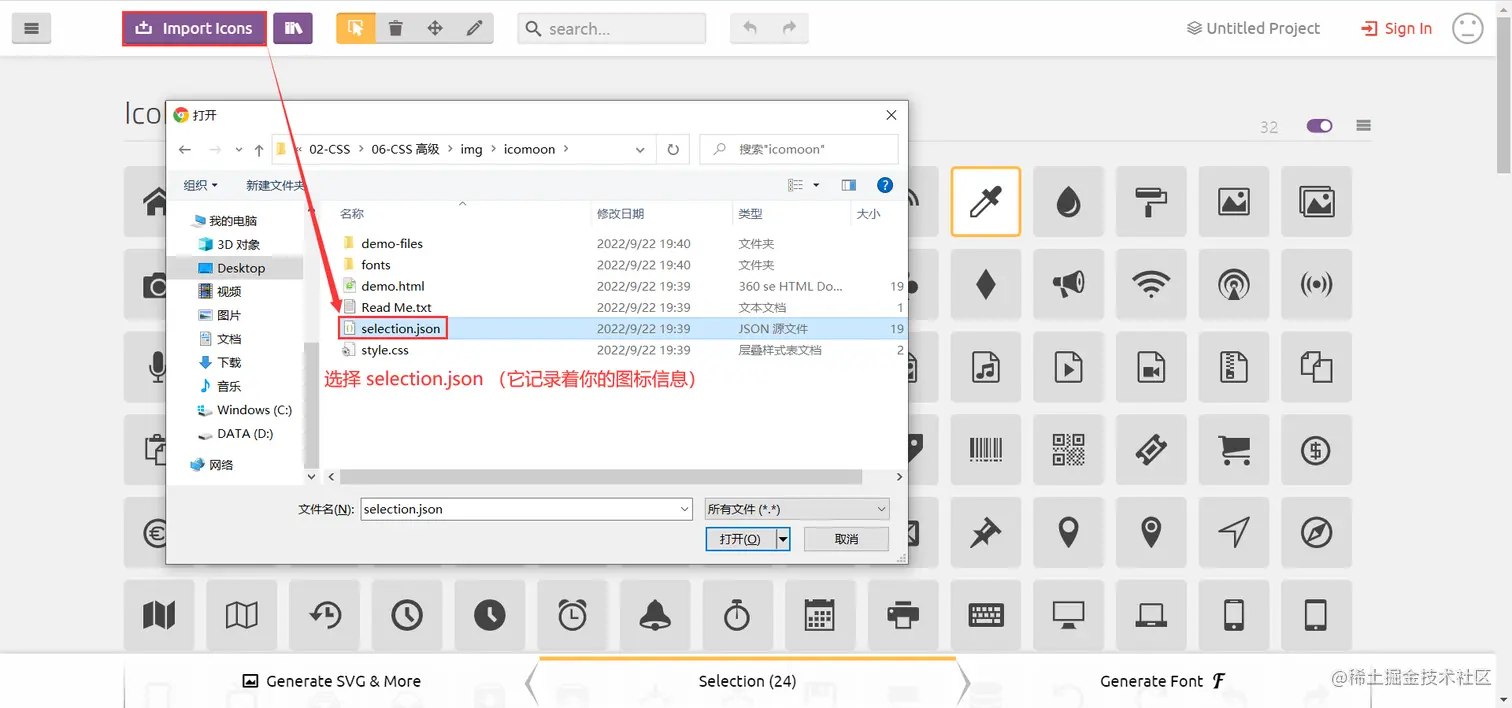Screen dimensions: 1512x708
Task: Select the yellow selection cursor tool
Action: click(x=355, y=28)
